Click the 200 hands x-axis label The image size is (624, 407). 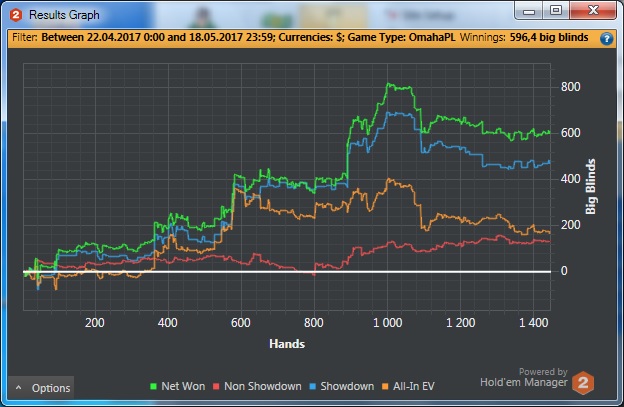click(95, 323)
